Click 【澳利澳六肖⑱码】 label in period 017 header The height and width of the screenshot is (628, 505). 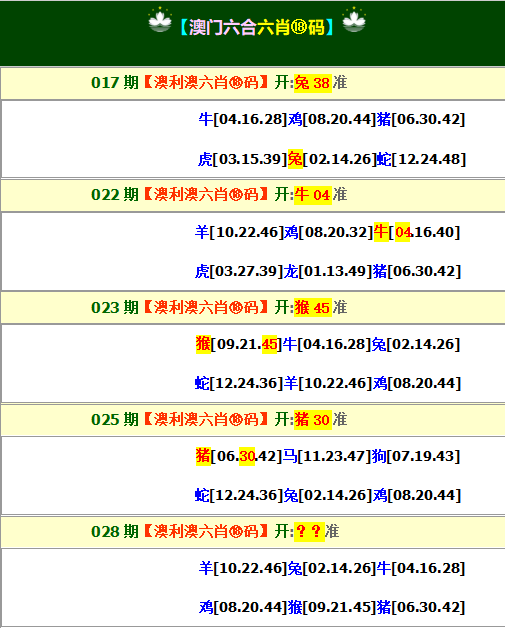point(206,83)
